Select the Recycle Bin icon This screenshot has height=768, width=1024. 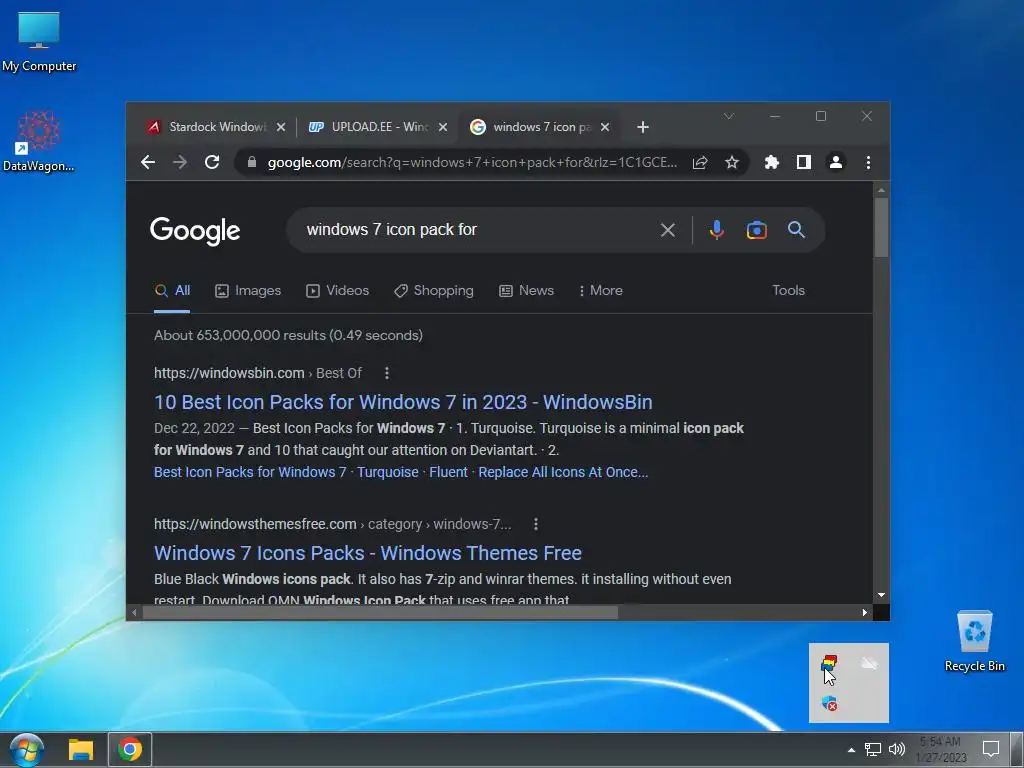[x=974, y=641]
